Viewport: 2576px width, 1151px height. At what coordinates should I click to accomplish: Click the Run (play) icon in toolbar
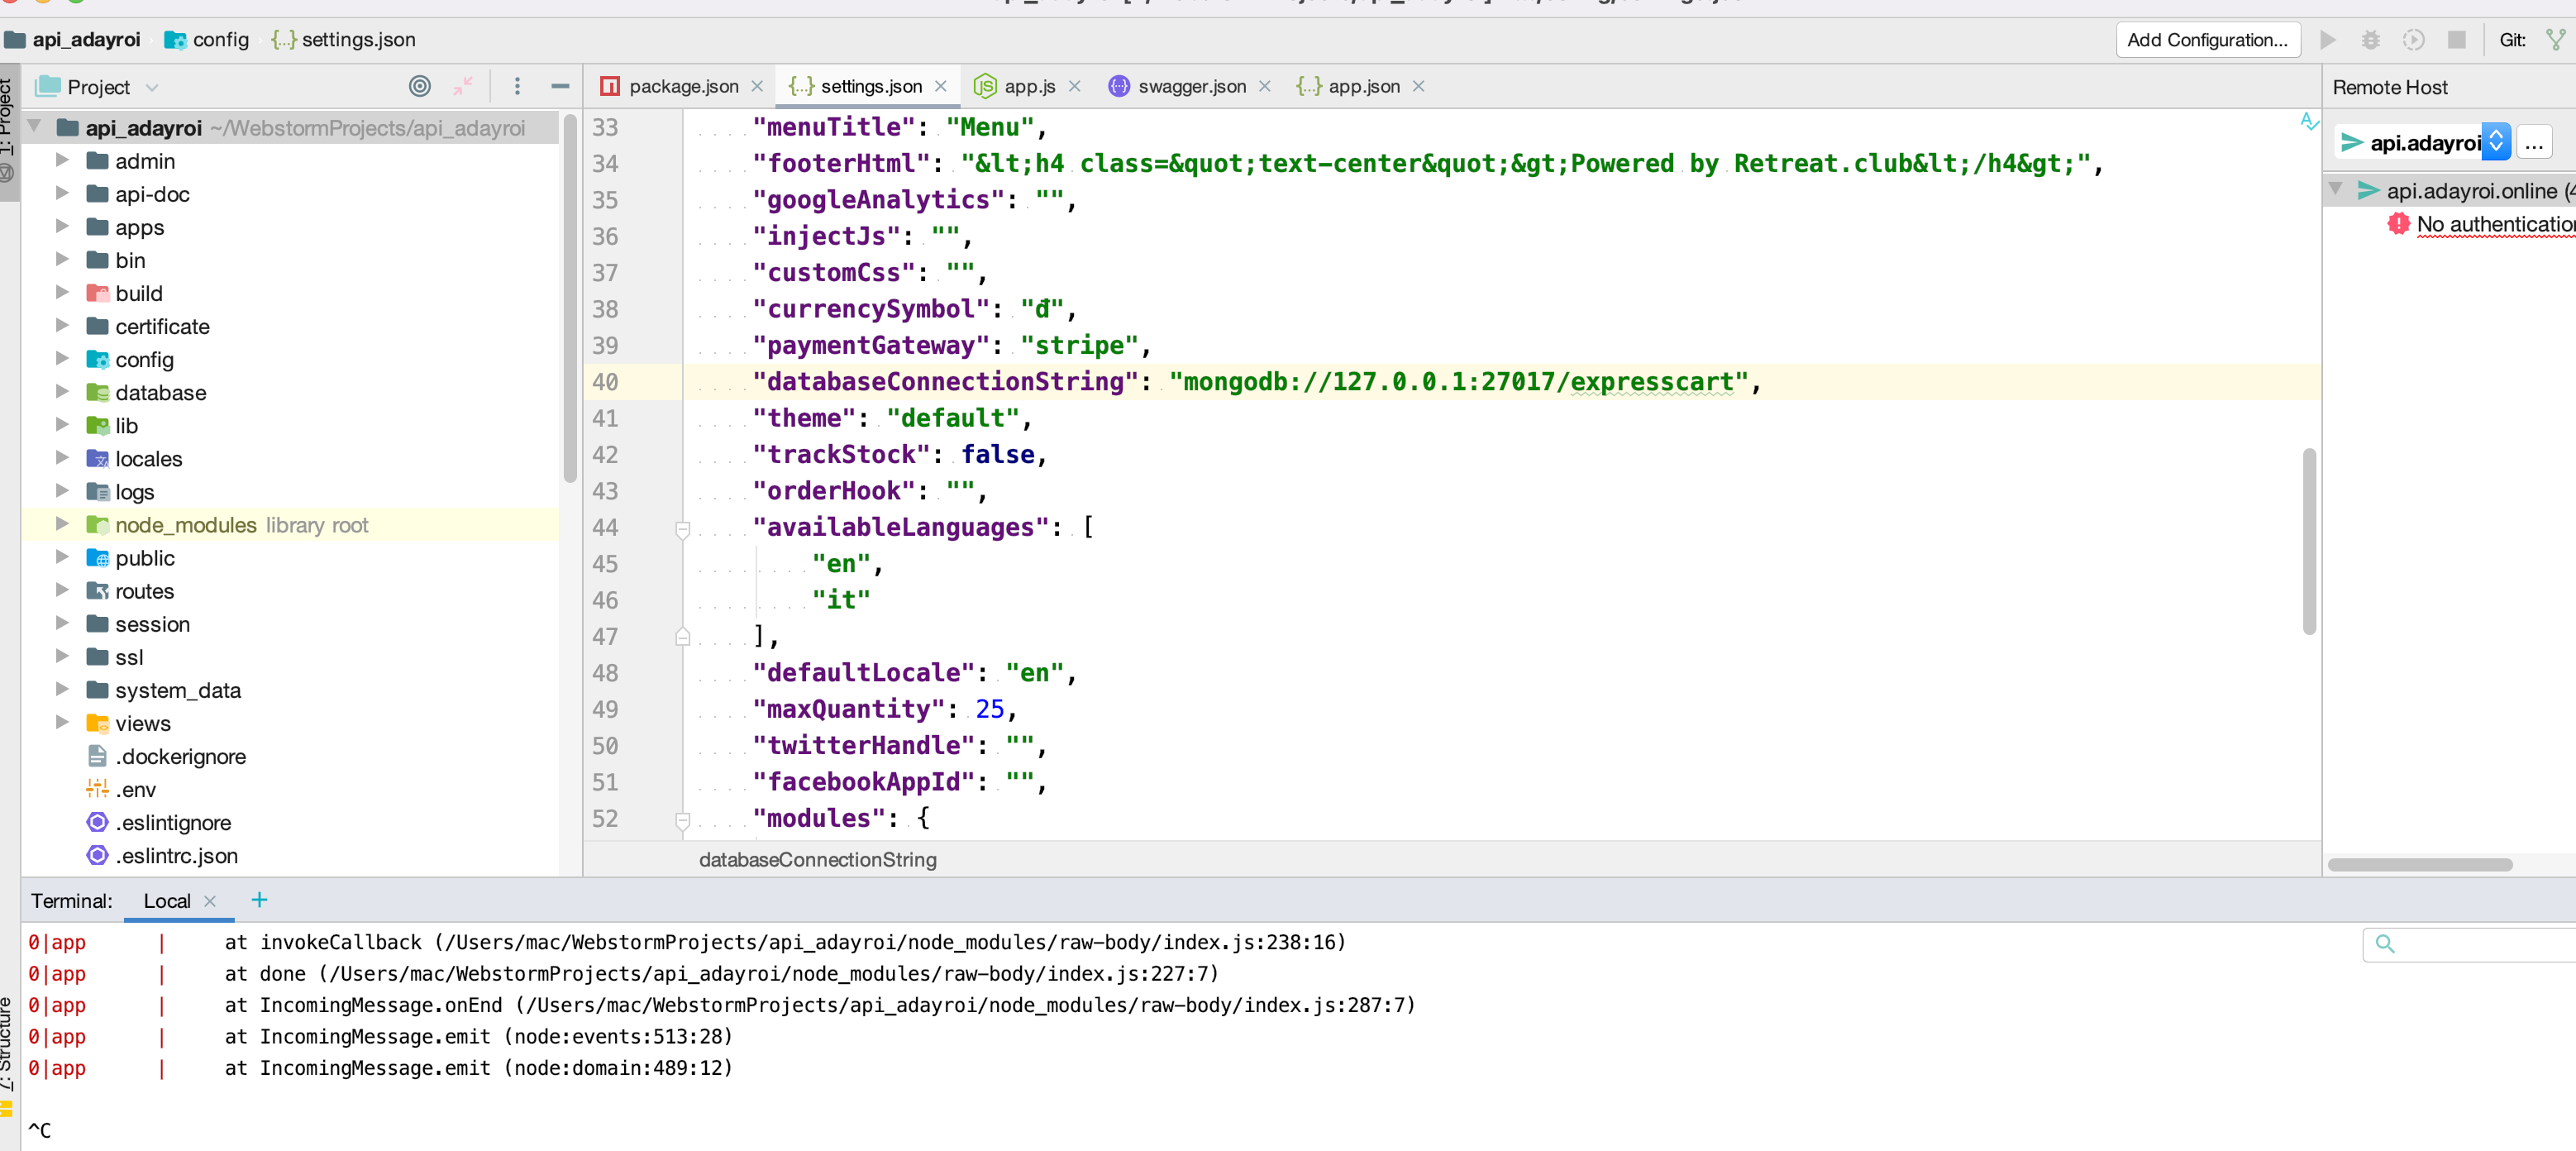(2328, 40)
